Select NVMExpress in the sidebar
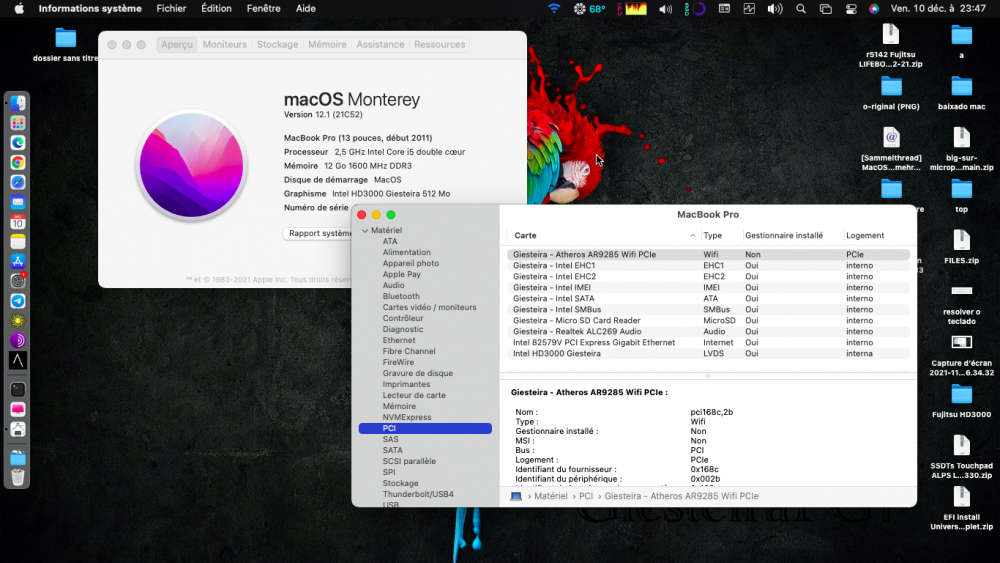Screen dimensions: 1000x563 pyautogui.click(x=407, y=417)
